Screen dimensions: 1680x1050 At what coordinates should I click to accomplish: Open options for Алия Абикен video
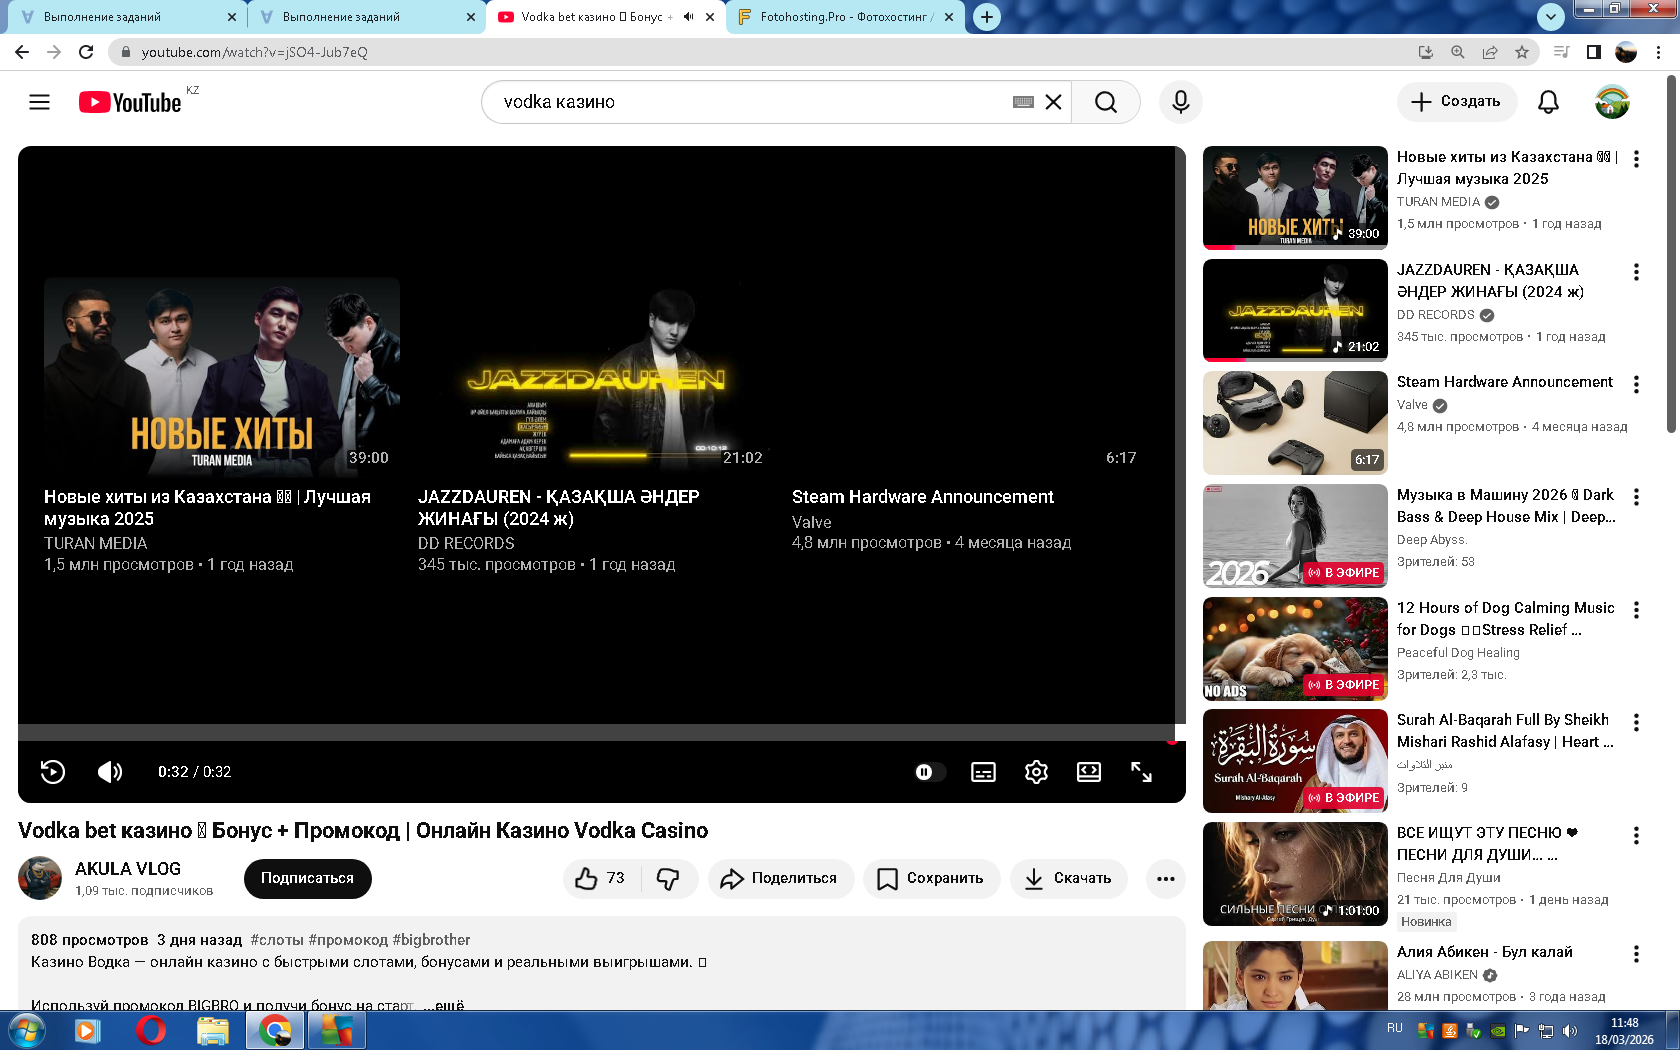point(1636,955)
